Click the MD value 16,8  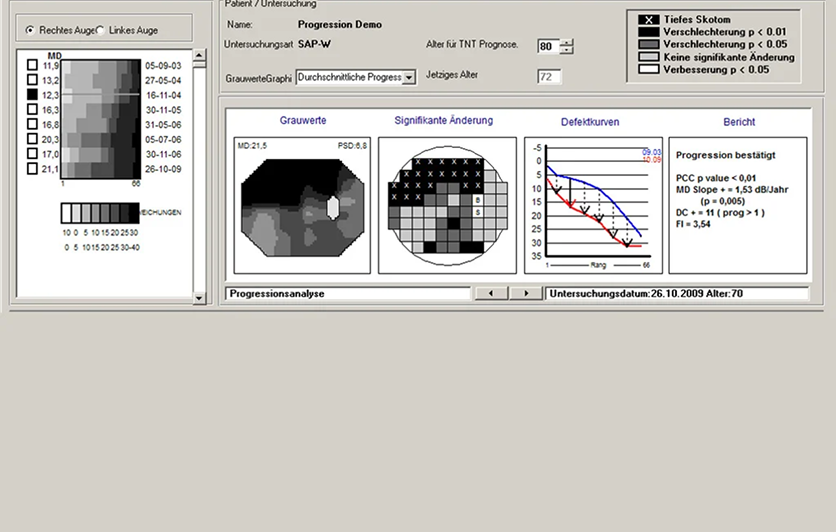coord(50,125)
